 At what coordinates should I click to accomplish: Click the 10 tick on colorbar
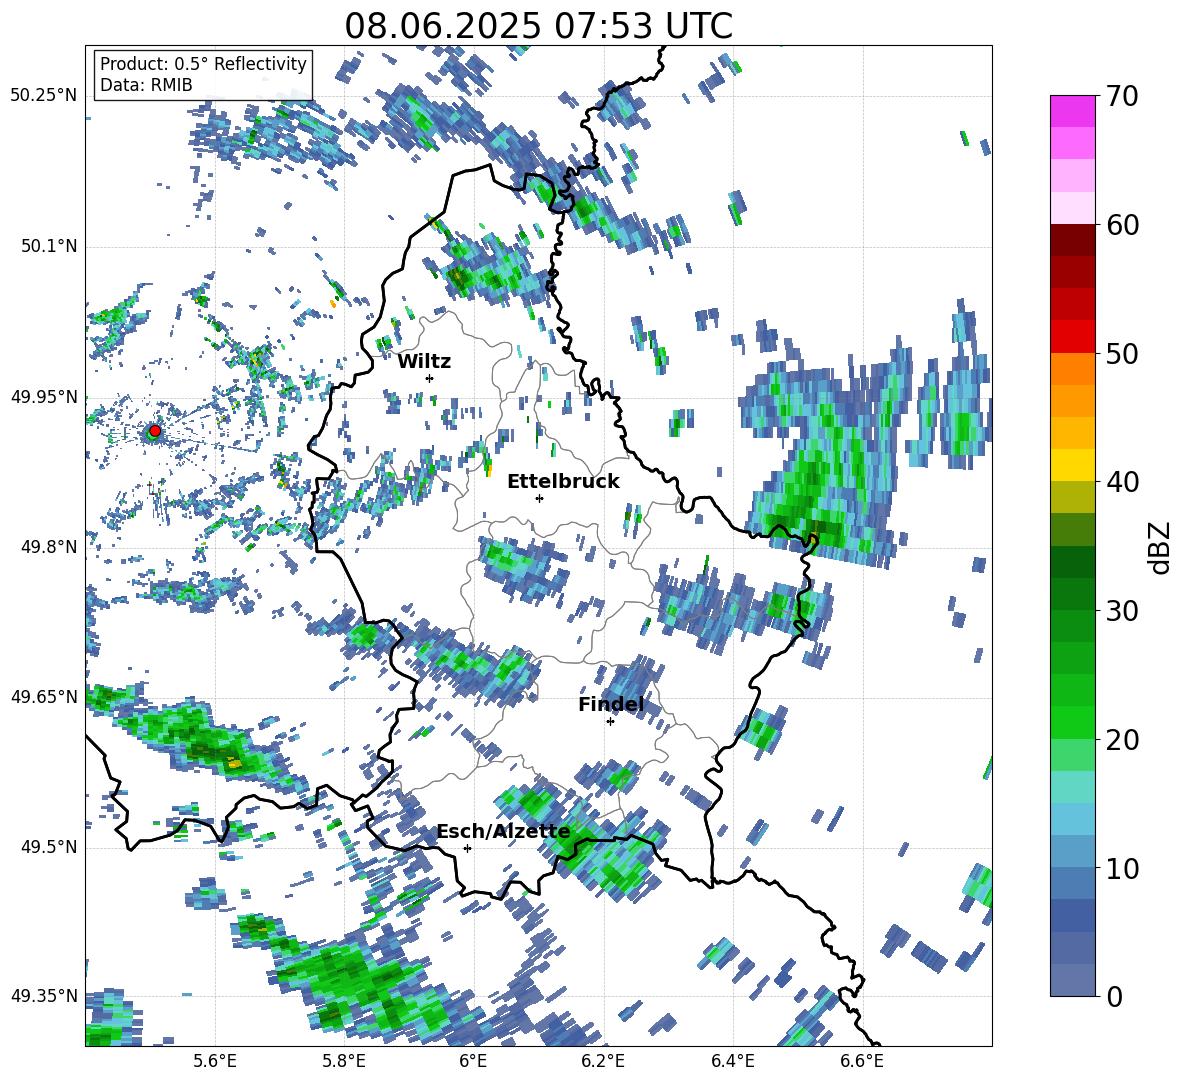click(x=1122, y=868)
